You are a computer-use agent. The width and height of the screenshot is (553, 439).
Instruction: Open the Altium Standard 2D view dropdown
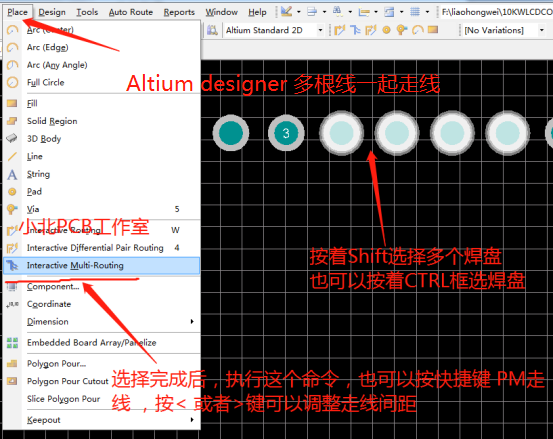[320, 30]
